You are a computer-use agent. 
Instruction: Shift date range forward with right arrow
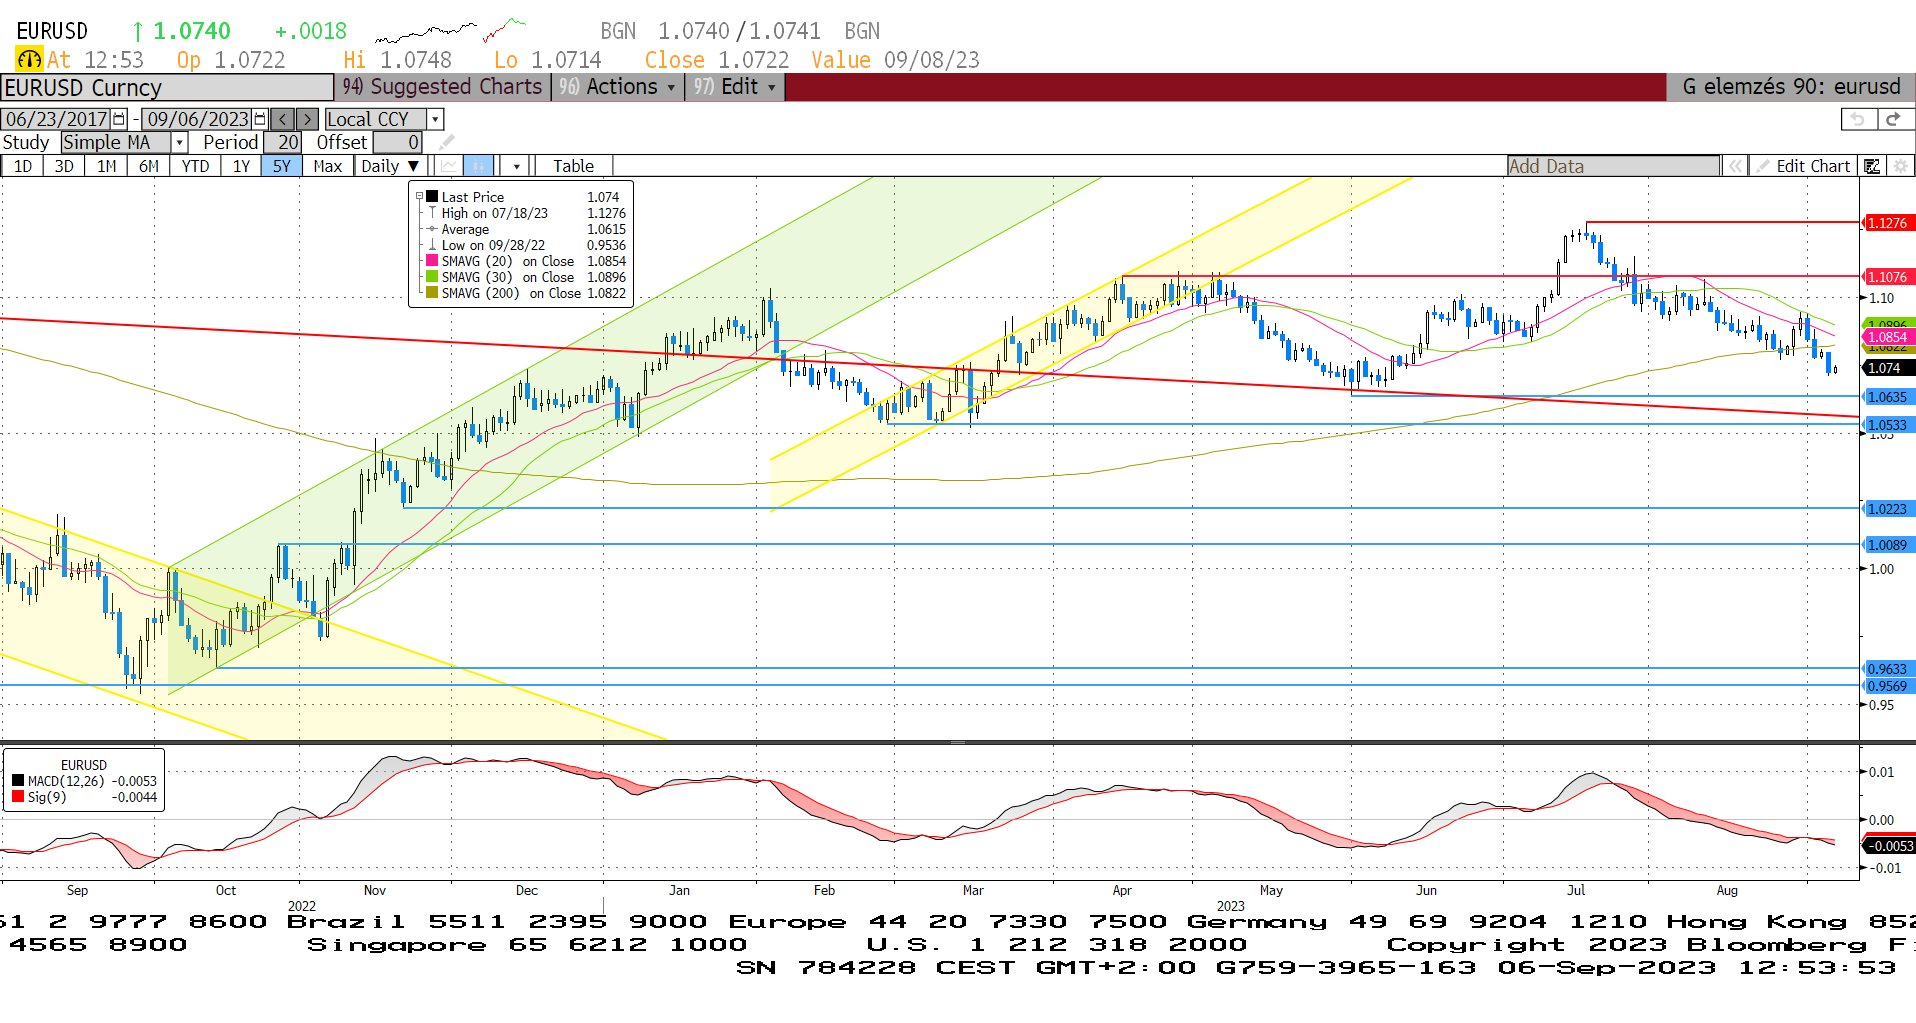pos(307,119)
